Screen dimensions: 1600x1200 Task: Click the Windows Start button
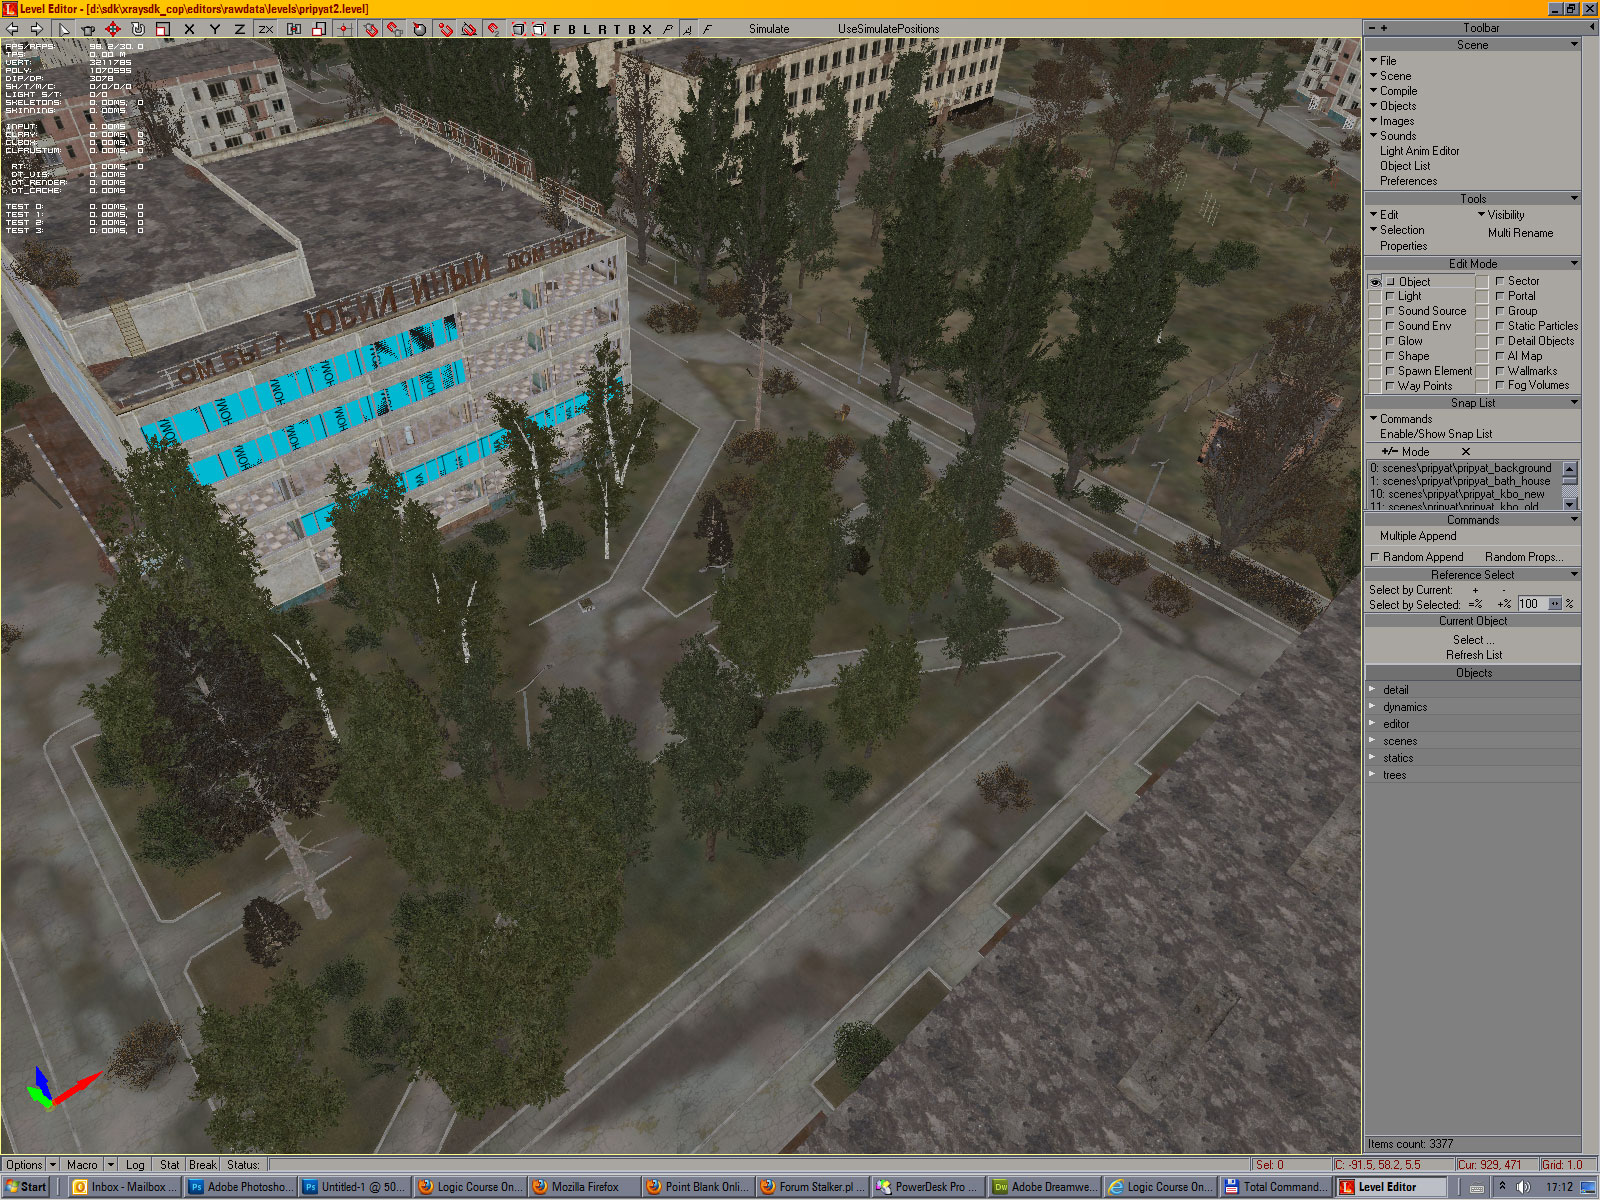(25, 1187)
